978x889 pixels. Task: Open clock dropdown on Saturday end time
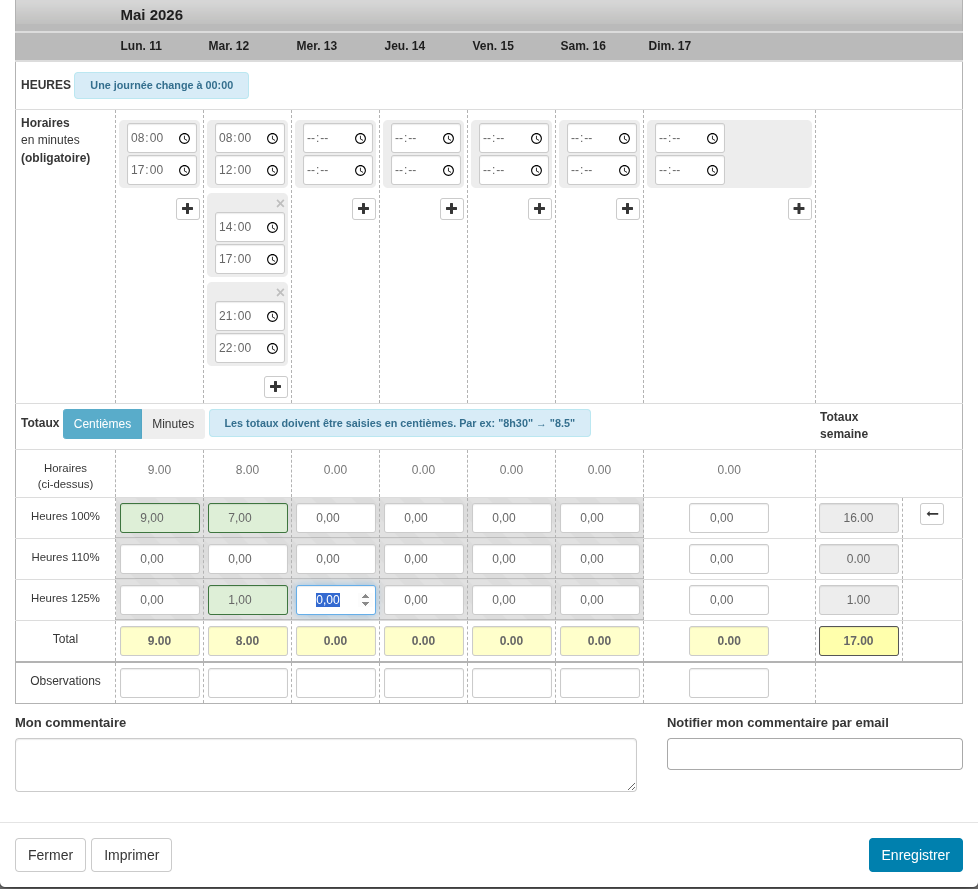[x=624, y=170]
